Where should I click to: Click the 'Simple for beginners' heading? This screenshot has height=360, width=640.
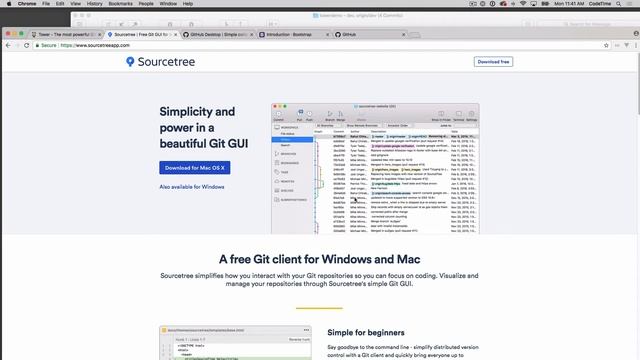tap(366, 333)
